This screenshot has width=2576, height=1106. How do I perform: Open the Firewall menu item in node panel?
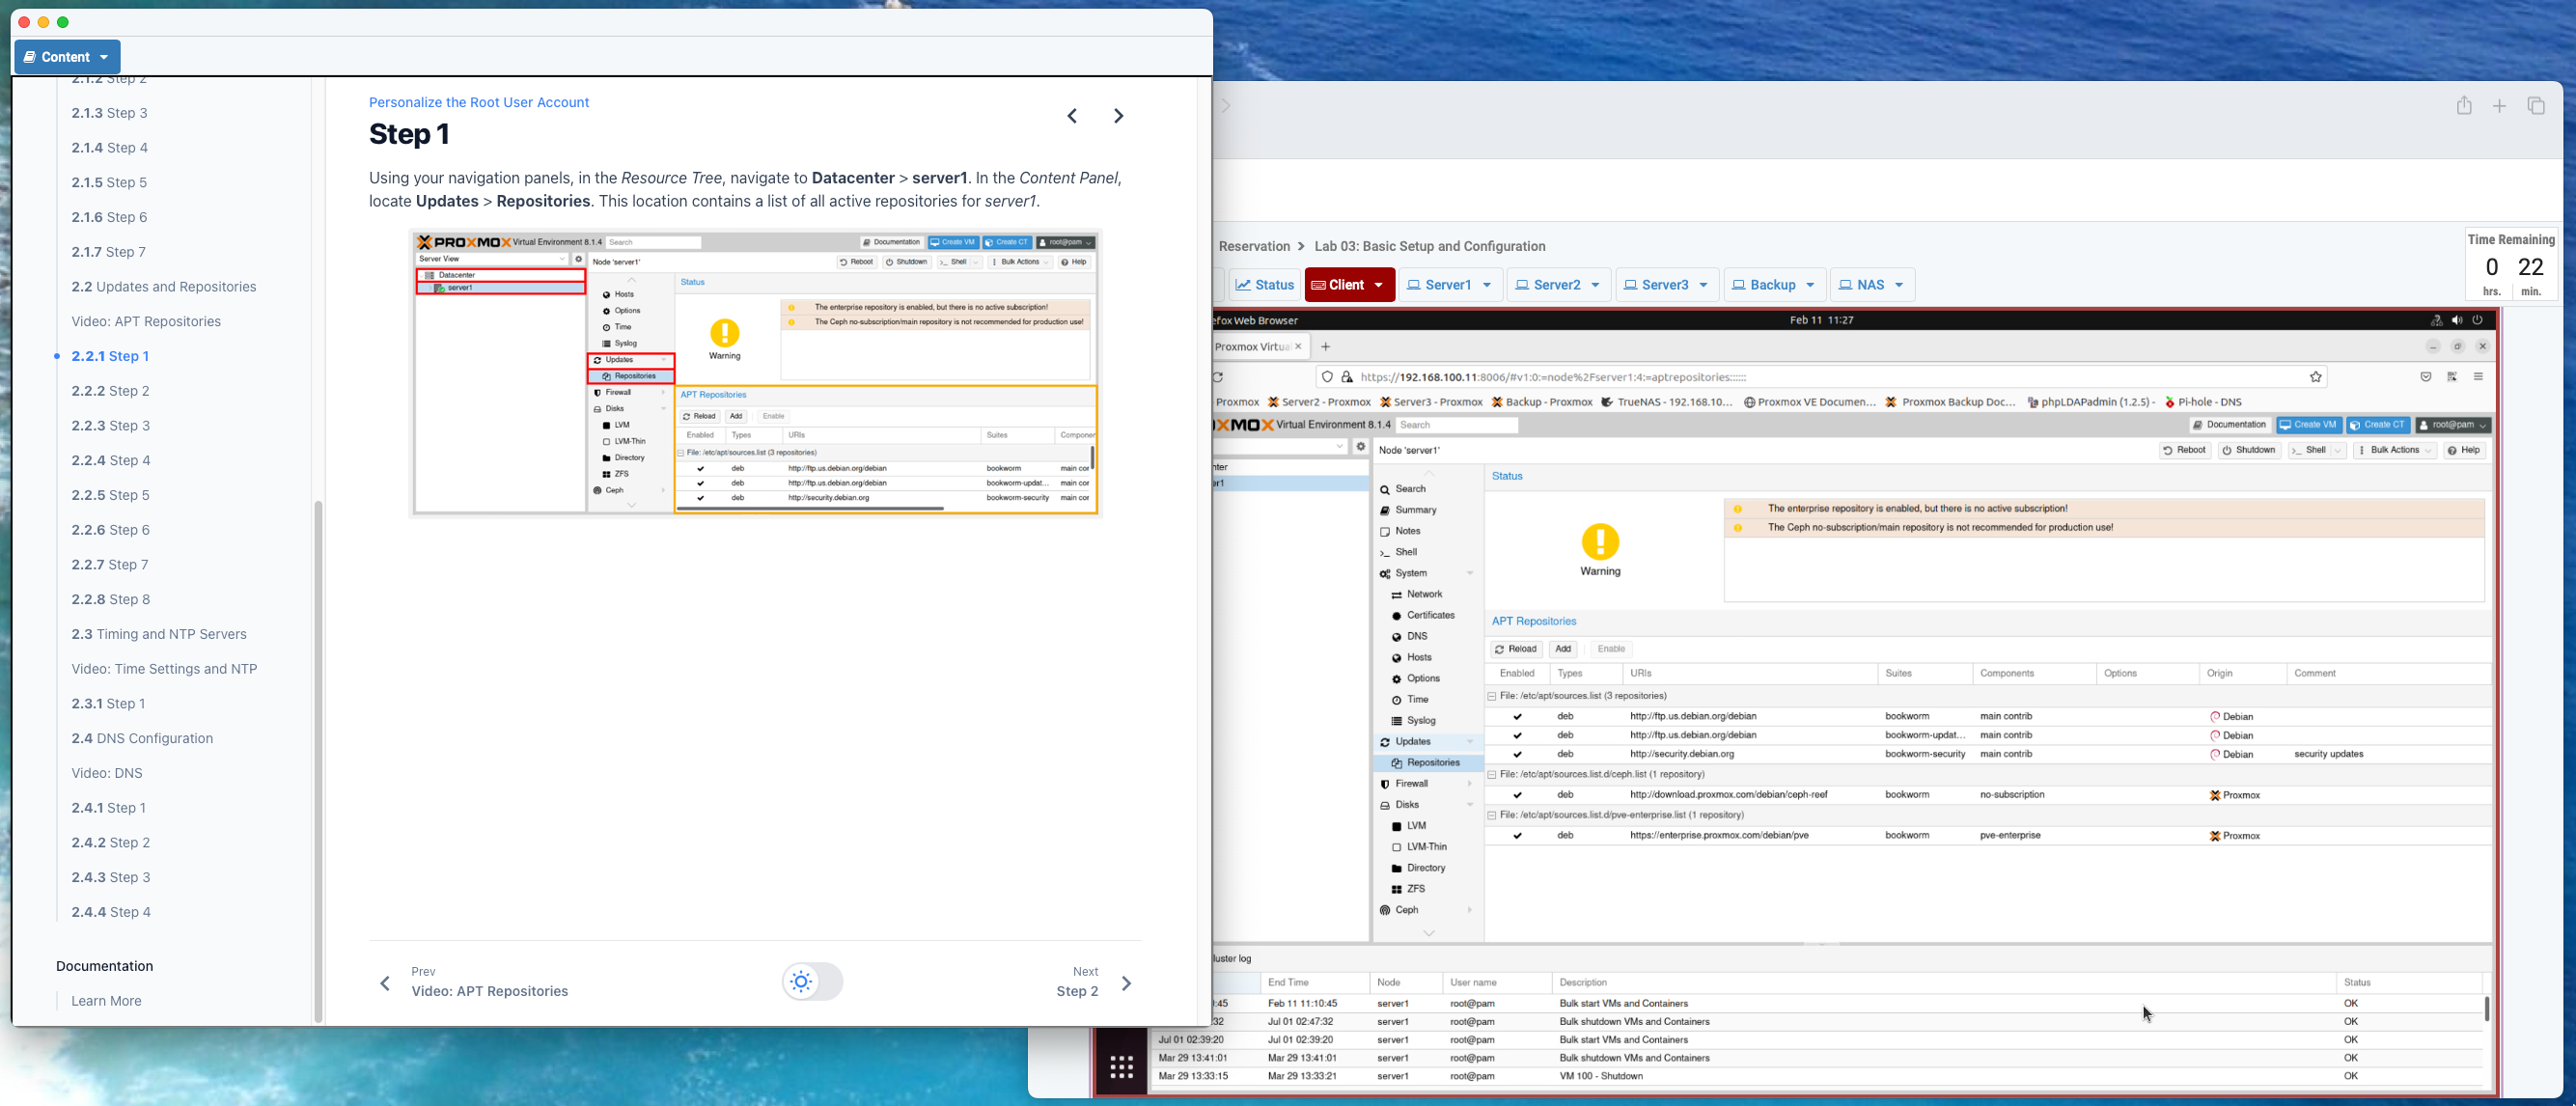click(x=1411, y=784)
